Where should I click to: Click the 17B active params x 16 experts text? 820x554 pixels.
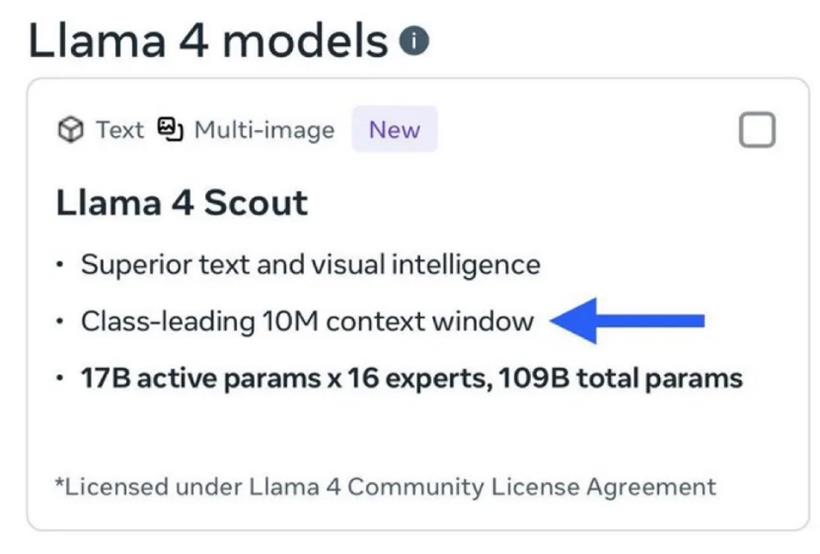[287, 378]
